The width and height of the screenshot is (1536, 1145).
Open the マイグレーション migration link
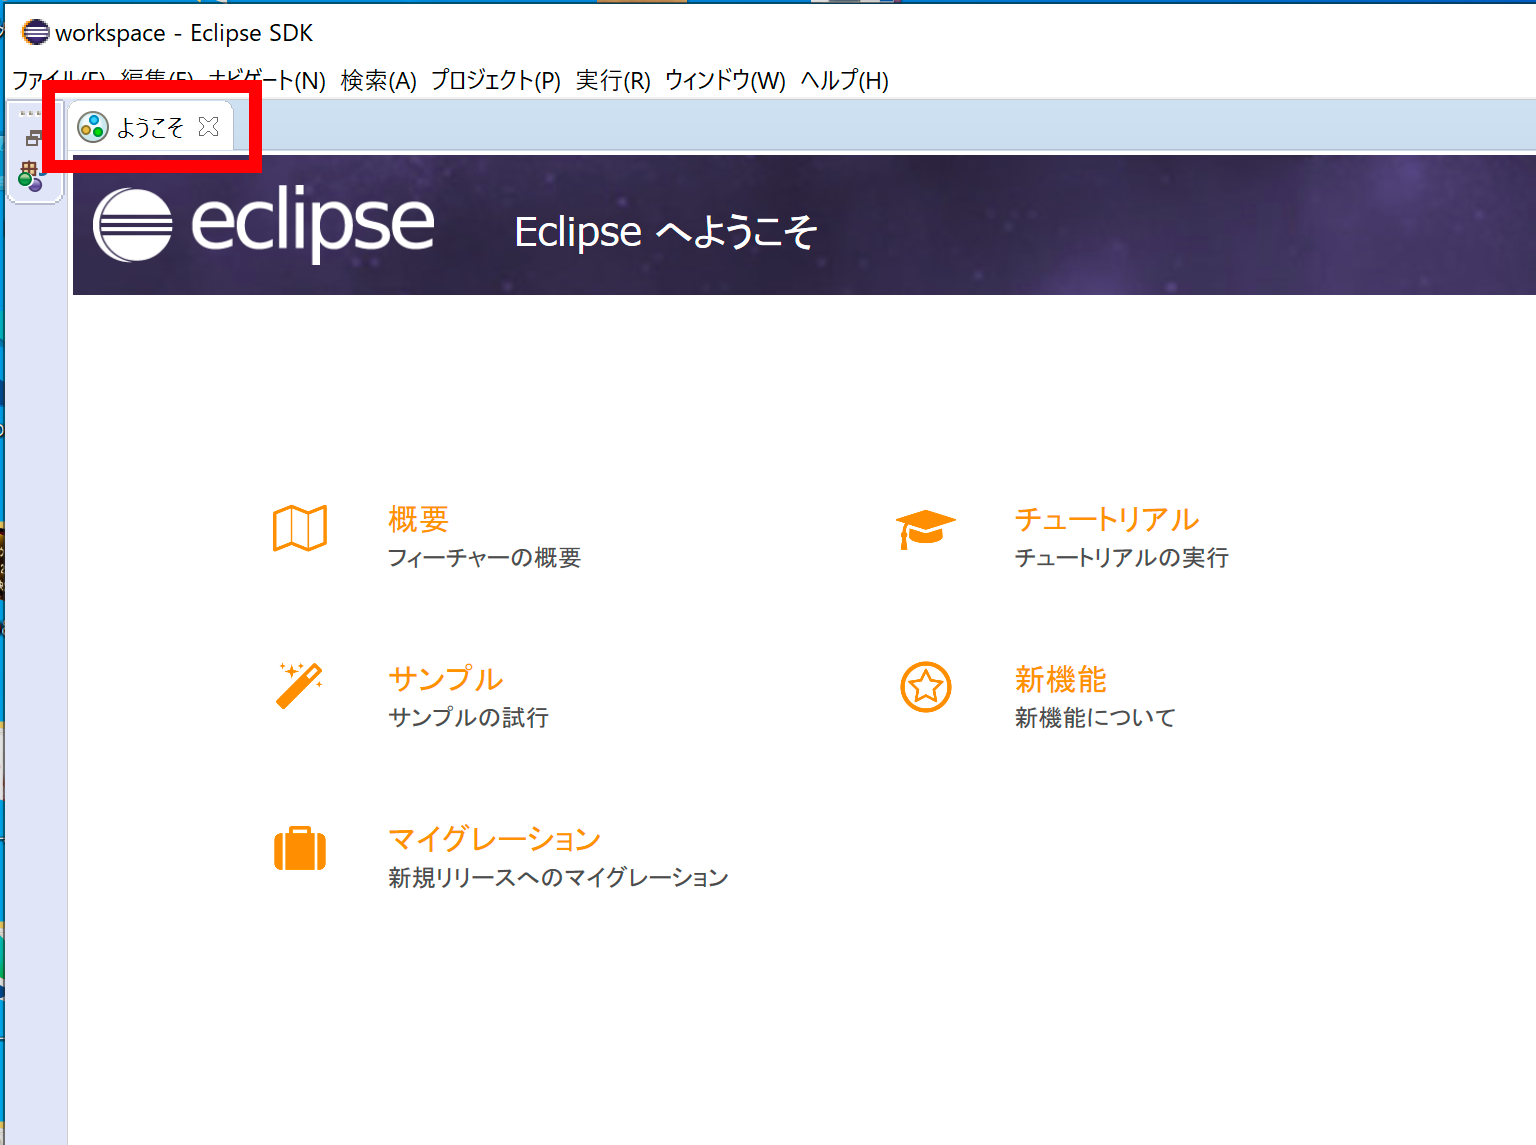point(494,839)
